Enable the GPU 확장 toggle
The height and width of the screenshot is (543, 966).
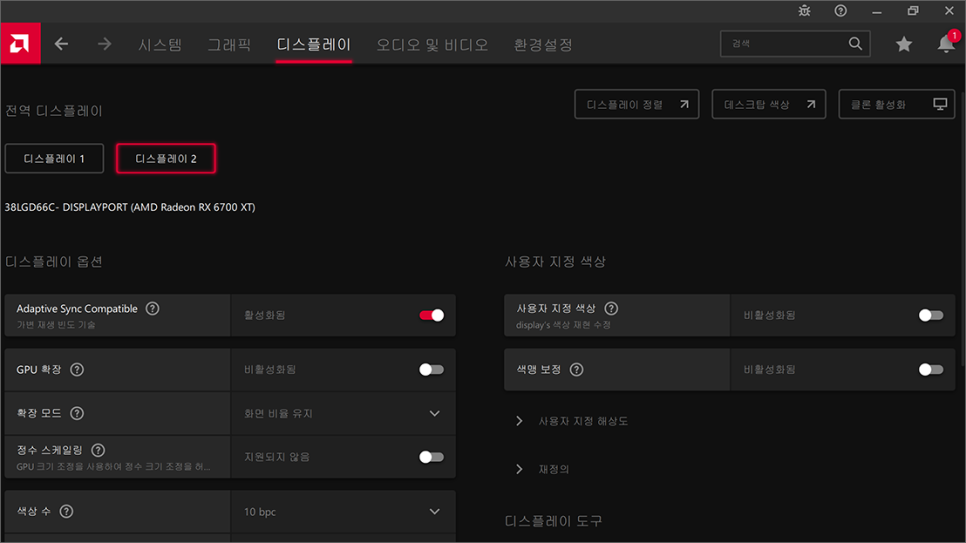431,370
